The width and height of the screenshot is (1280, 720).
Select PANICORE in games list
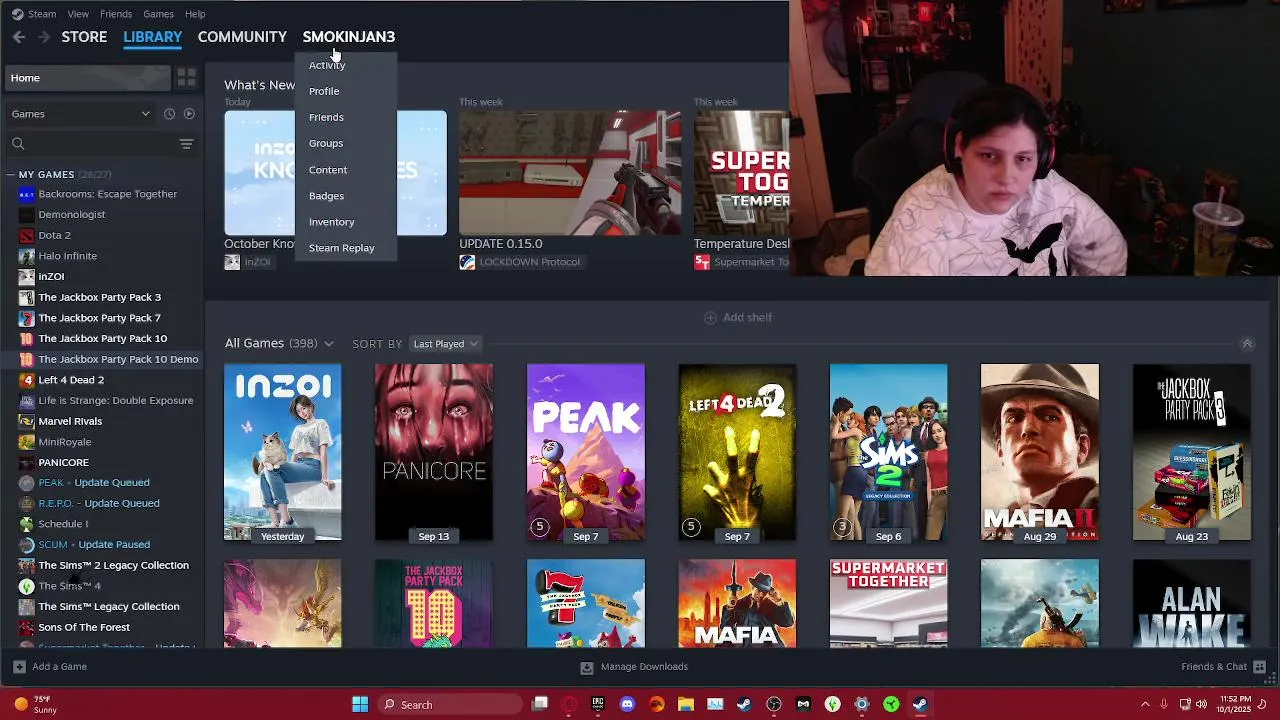pyautogui.click(x=63, y=462)
